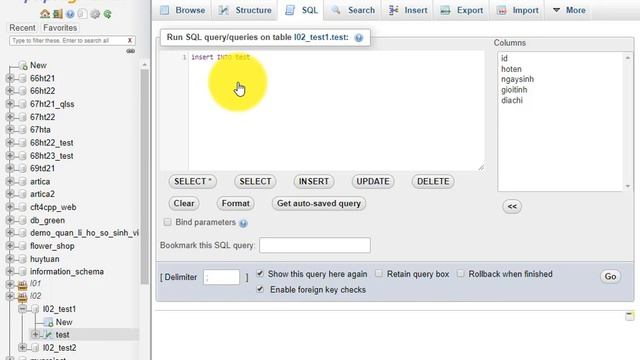Click the database icon next to flower_shop
This screenshot has height=360, width=640.
[23, 246]
